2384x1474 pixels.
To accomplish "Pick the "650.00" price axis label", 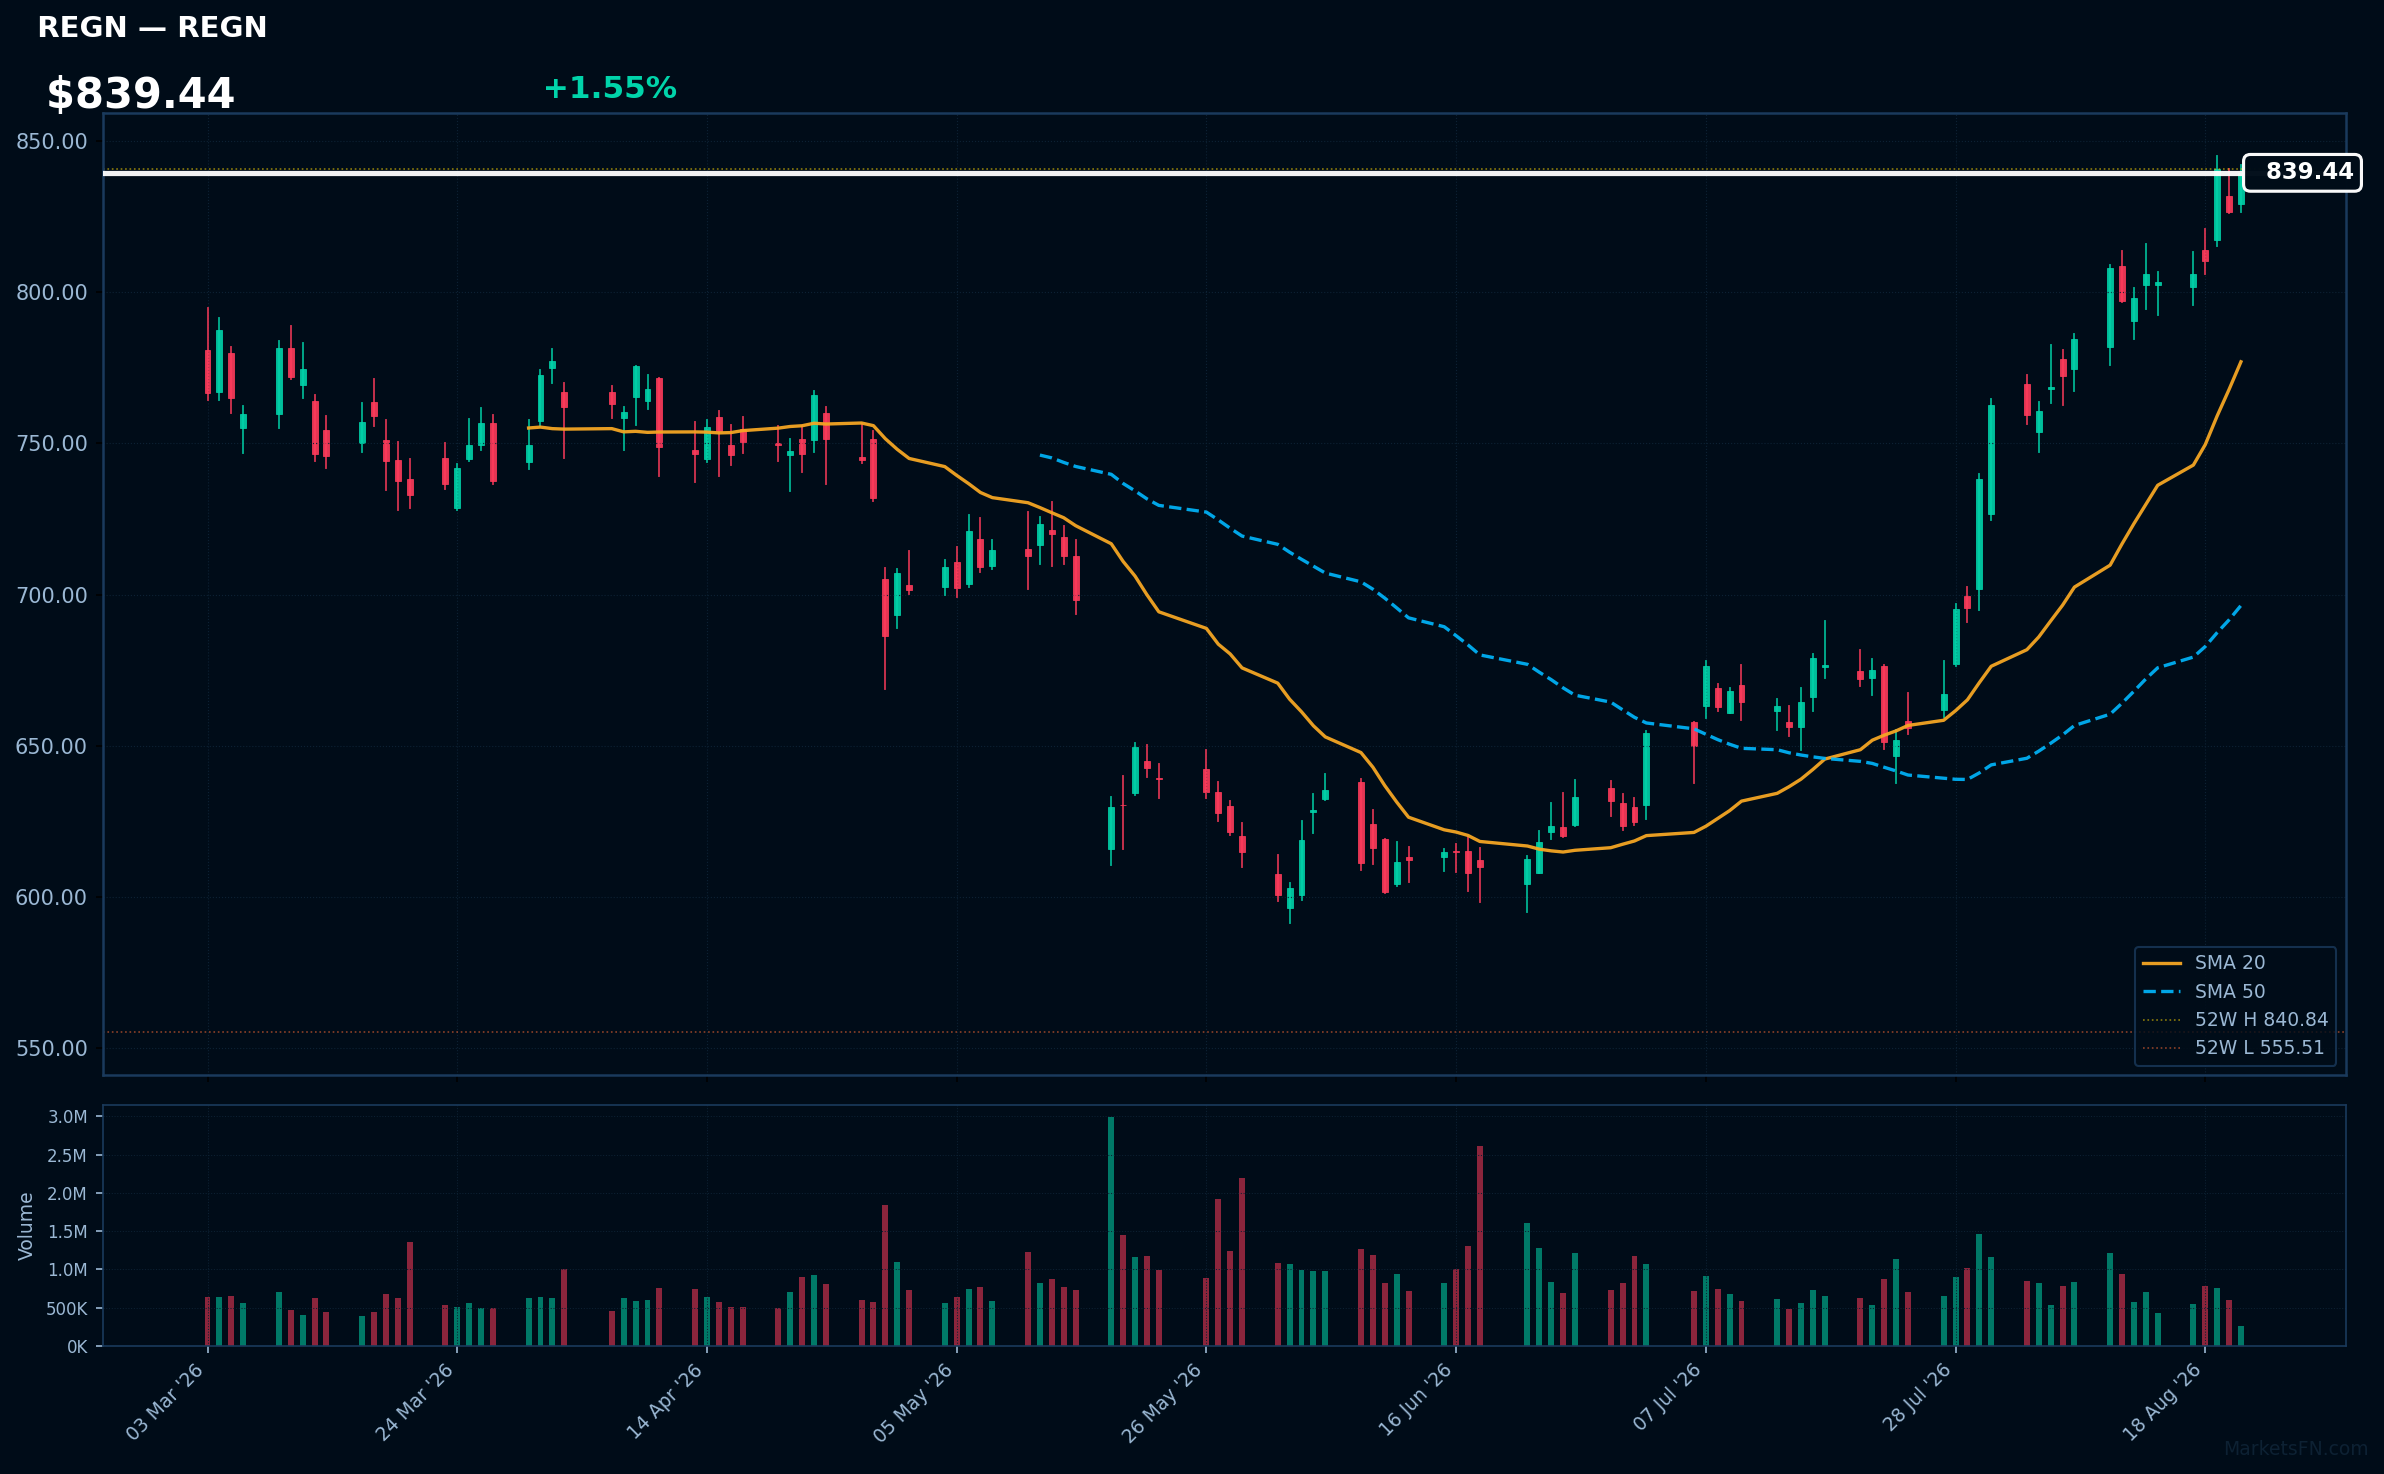I will click(52, 747).
